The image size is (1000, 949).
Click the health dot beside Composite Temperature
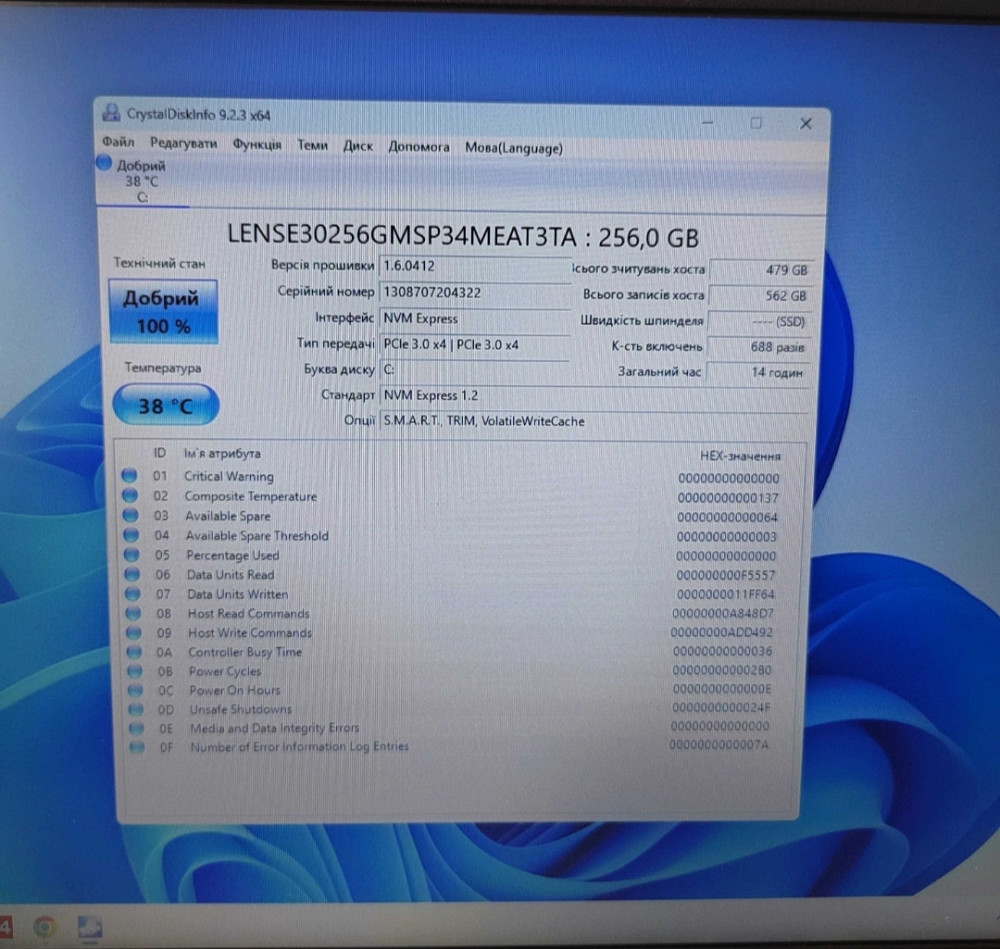[130, 496]
